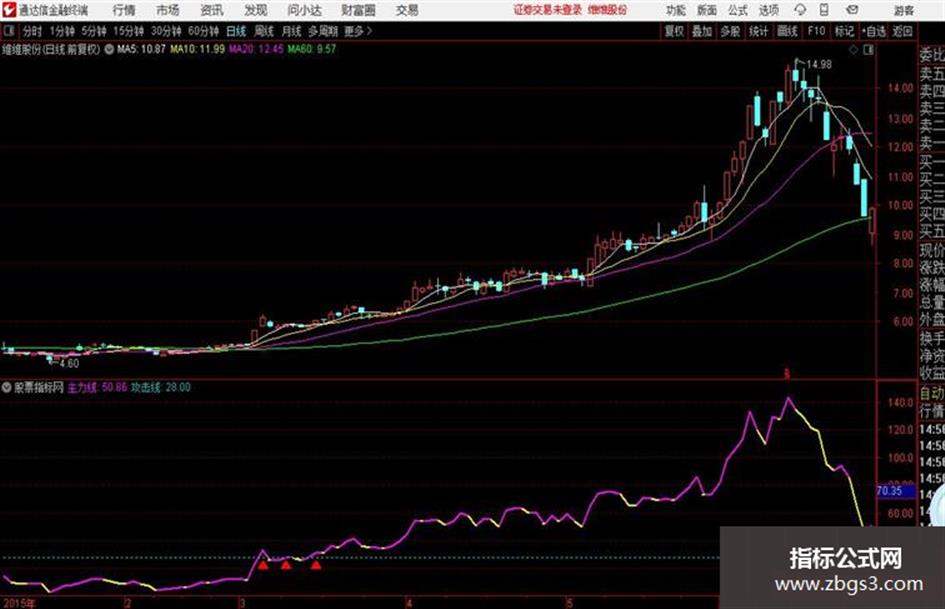This screenshot has width=945, height=609.
Task: Toggle the left panel layout icon
Action: point(8,31)
